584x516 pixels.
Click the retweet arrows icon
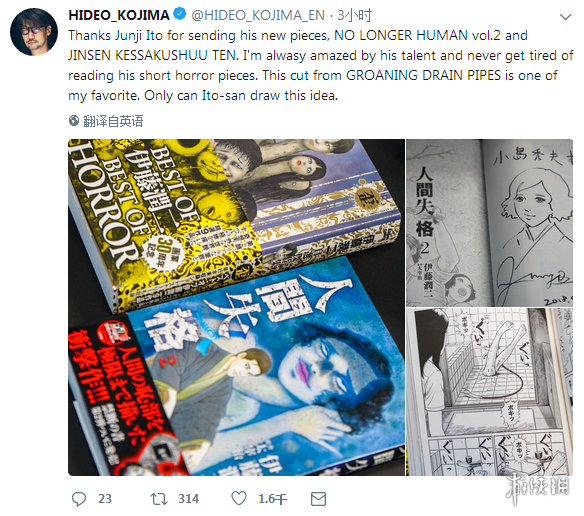pyautogui.click(x=159, y=499)
